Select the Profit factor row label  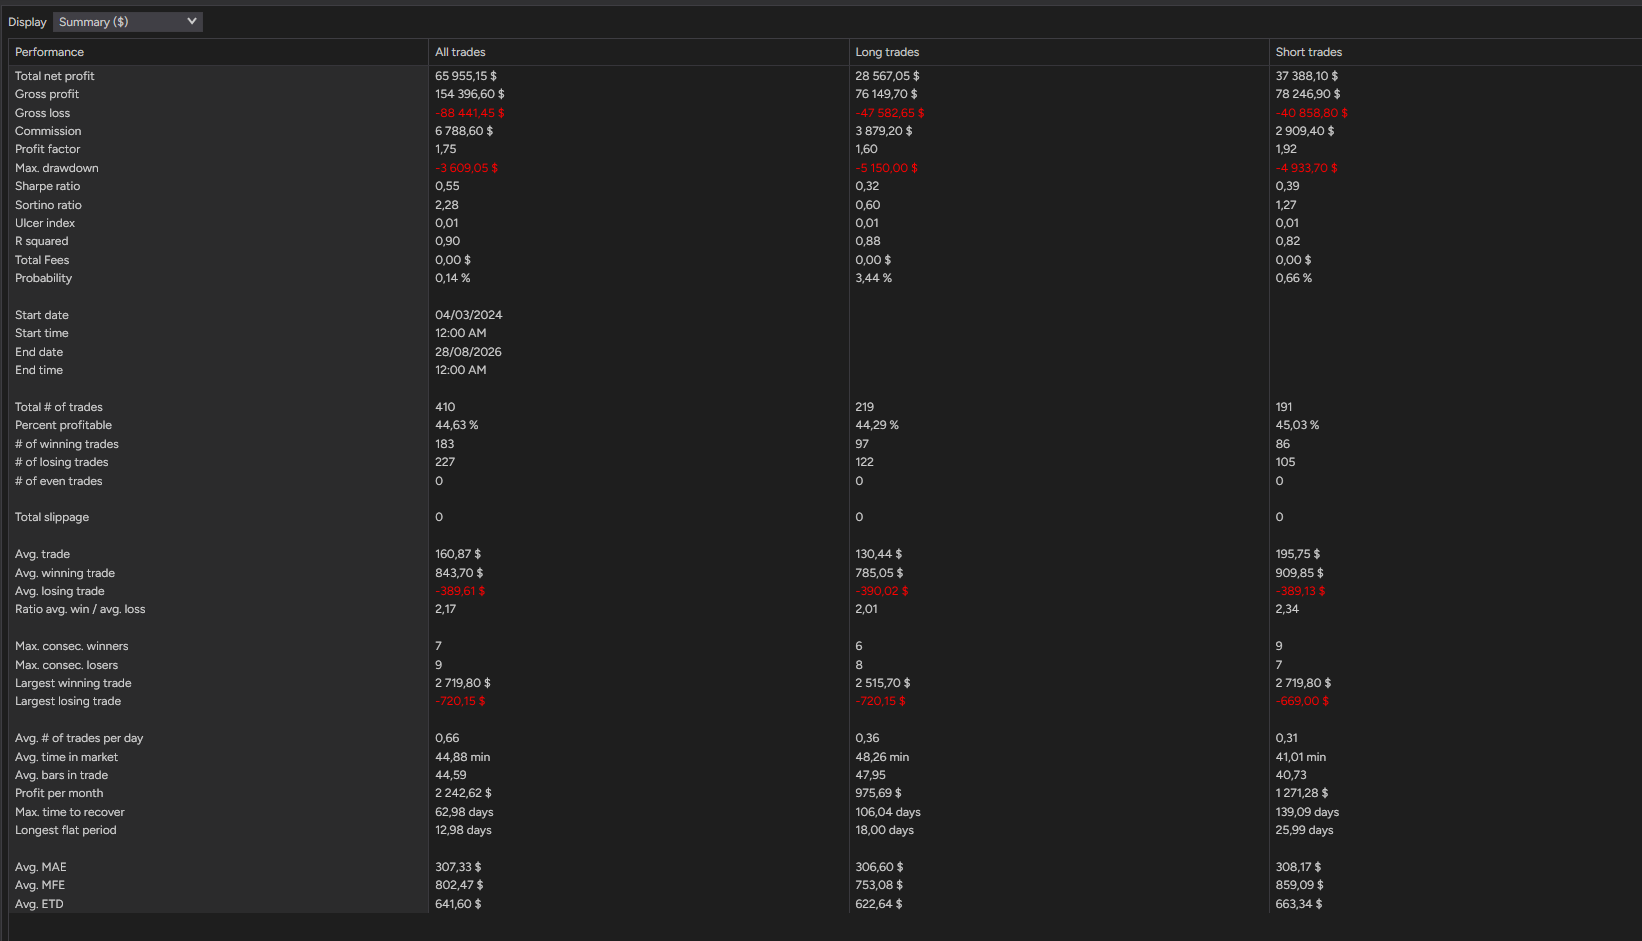tap(48, 149)
